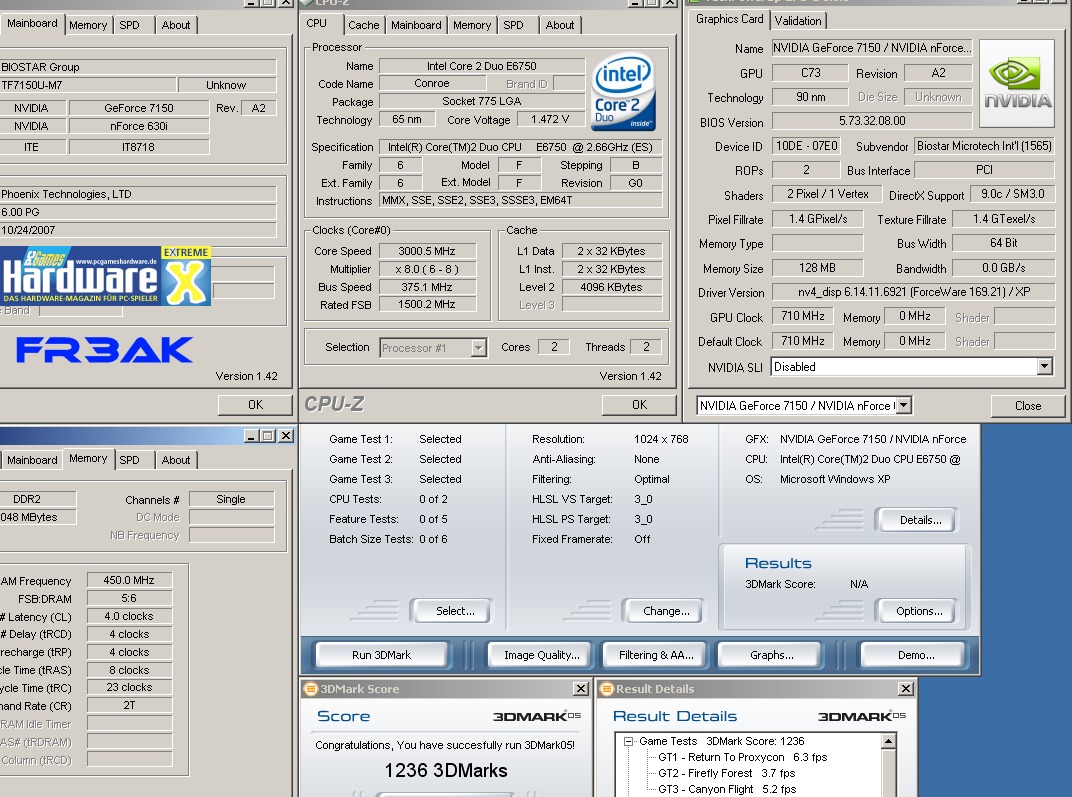Switch to the Validation tab in GPU-Z
Image resolution: width=1072 pixels, height=797 pixels.
(798, 21)
